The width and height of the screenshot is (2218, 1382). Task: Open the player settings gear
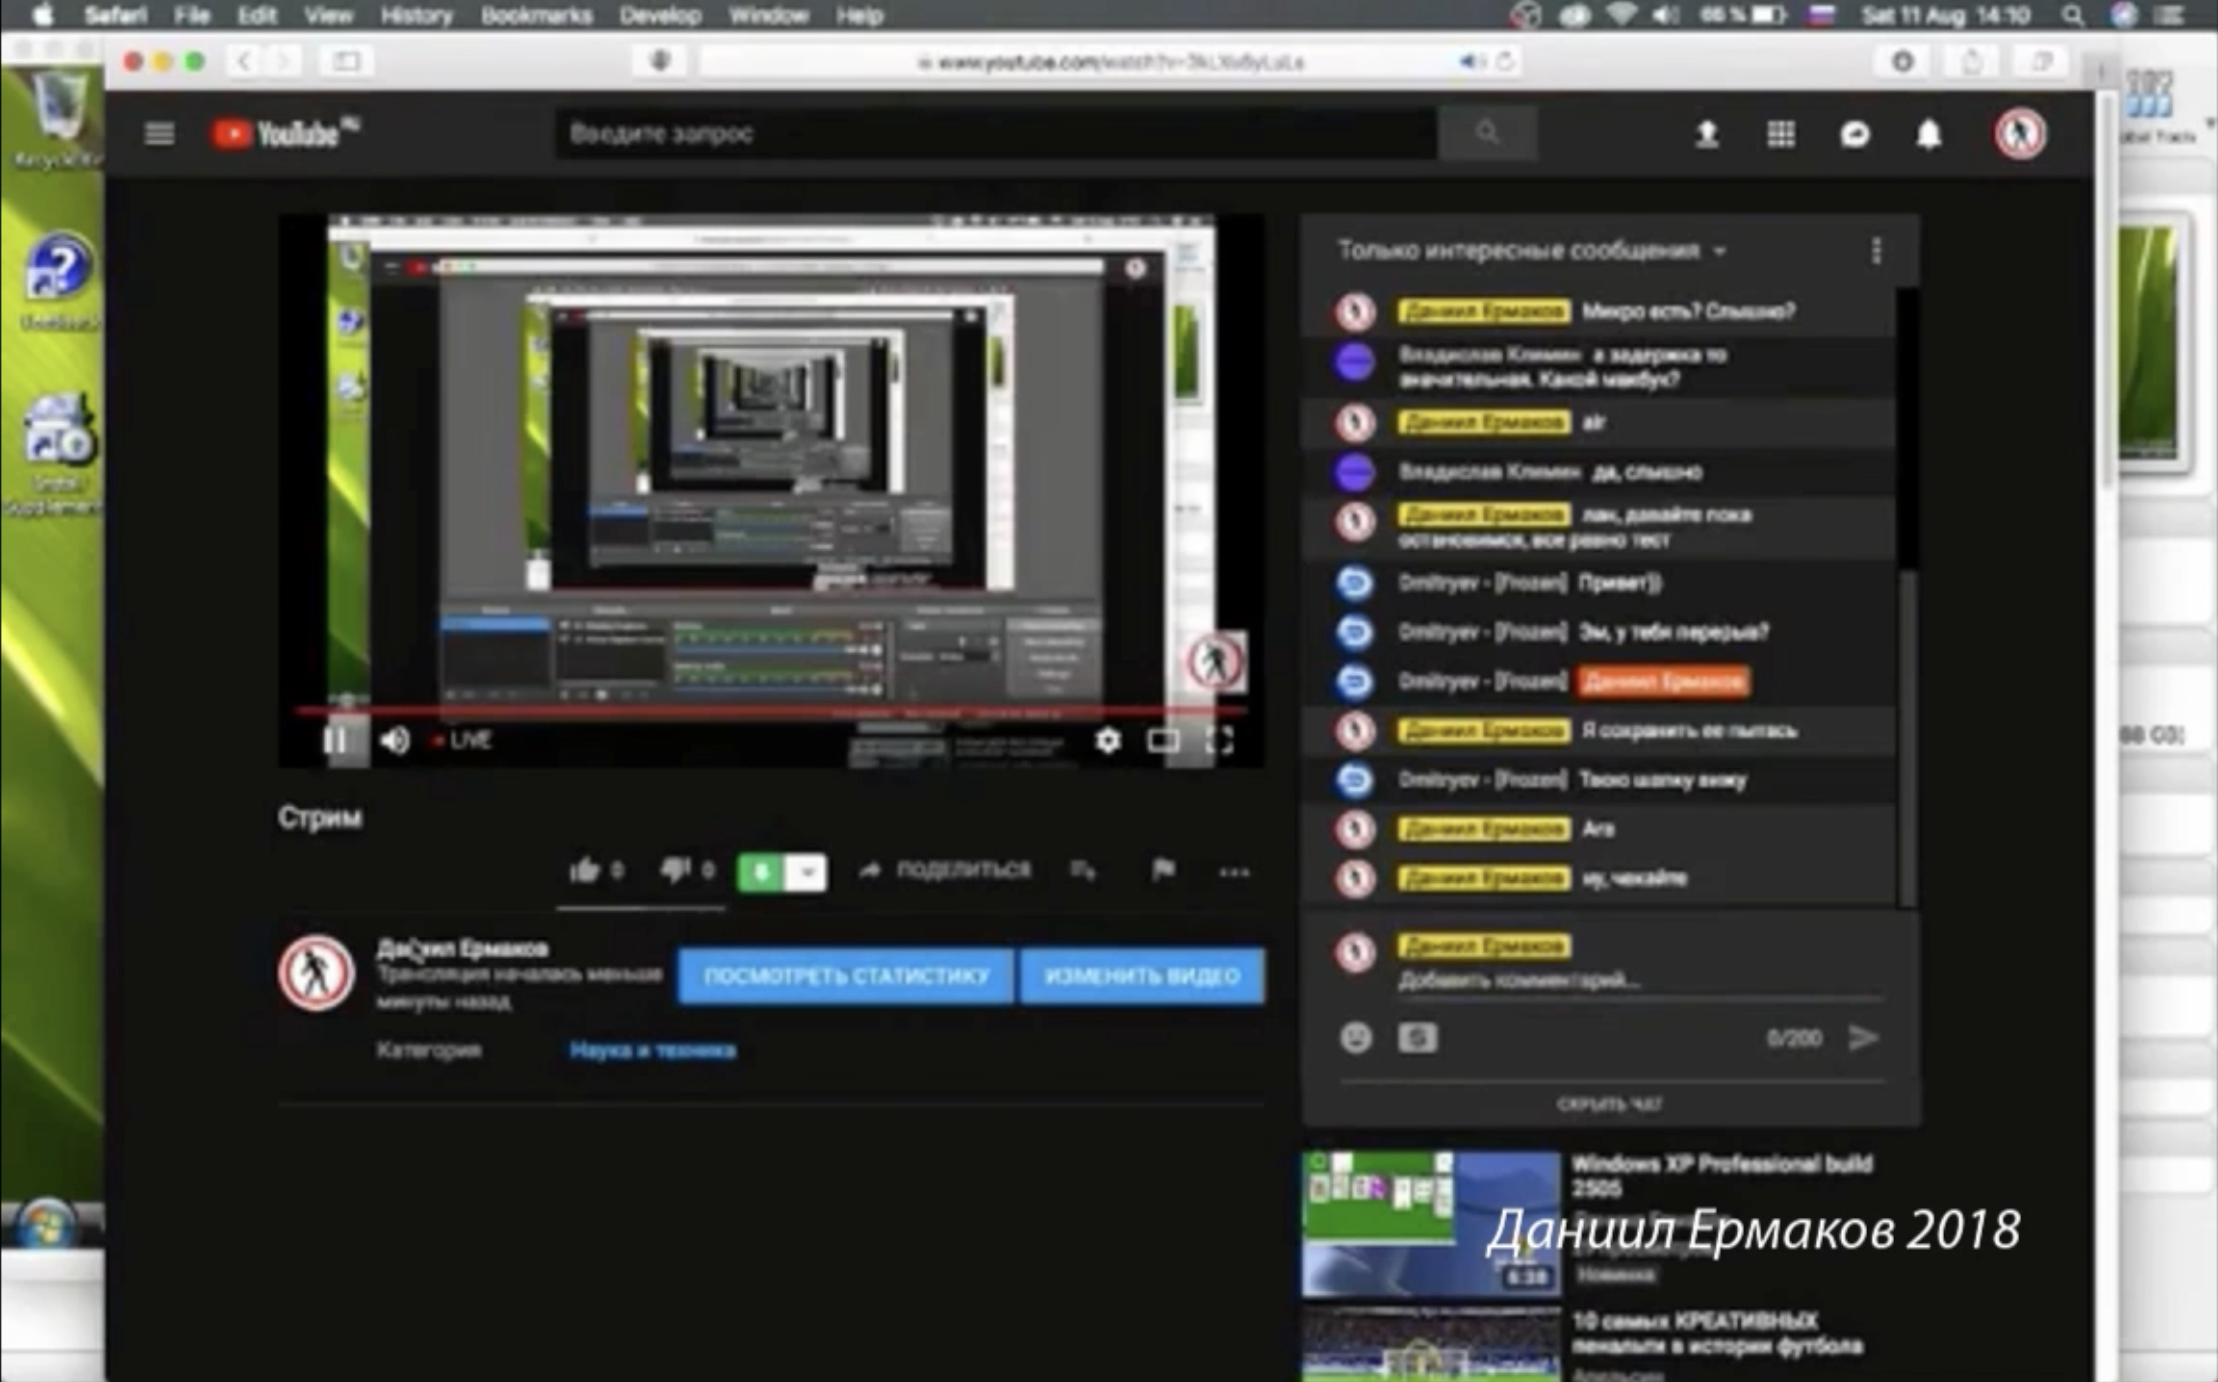1108,740
